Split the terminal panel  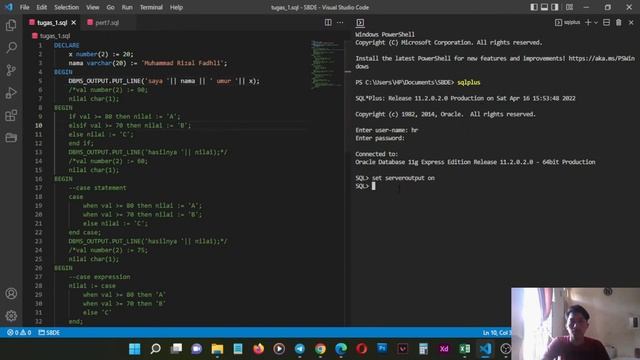click(607, 22)
